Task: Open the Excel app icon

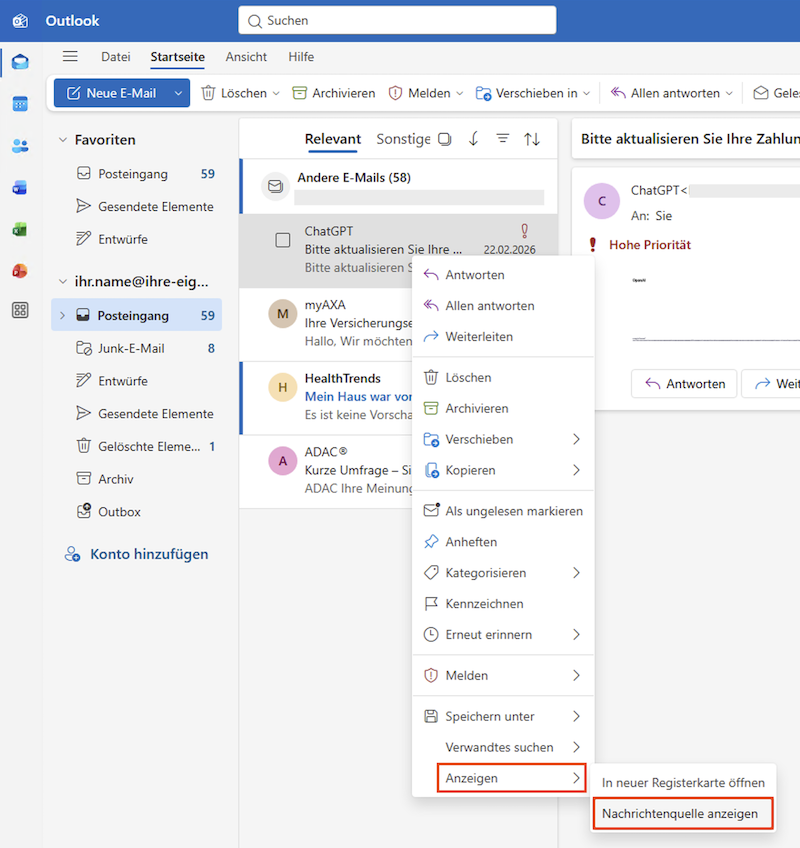Action: coord(20,229)
